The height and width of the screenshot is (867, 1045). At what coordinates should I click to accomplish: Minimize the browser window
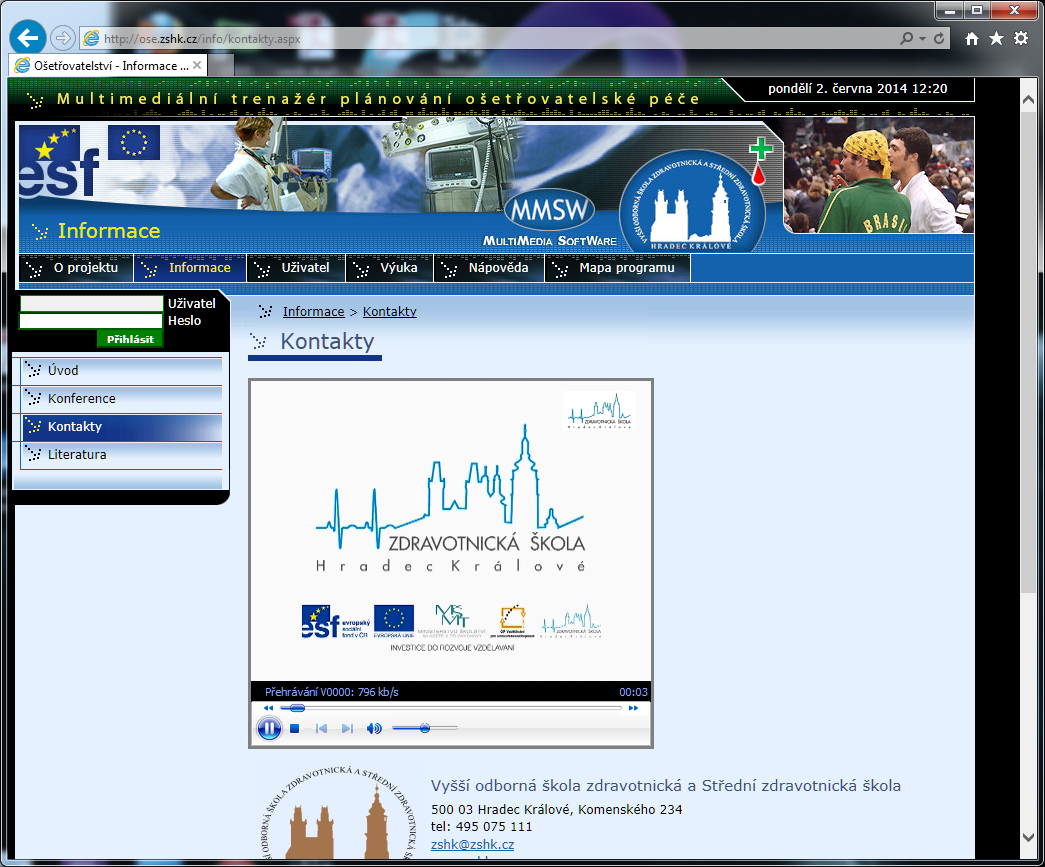click(x=950, y=10)
